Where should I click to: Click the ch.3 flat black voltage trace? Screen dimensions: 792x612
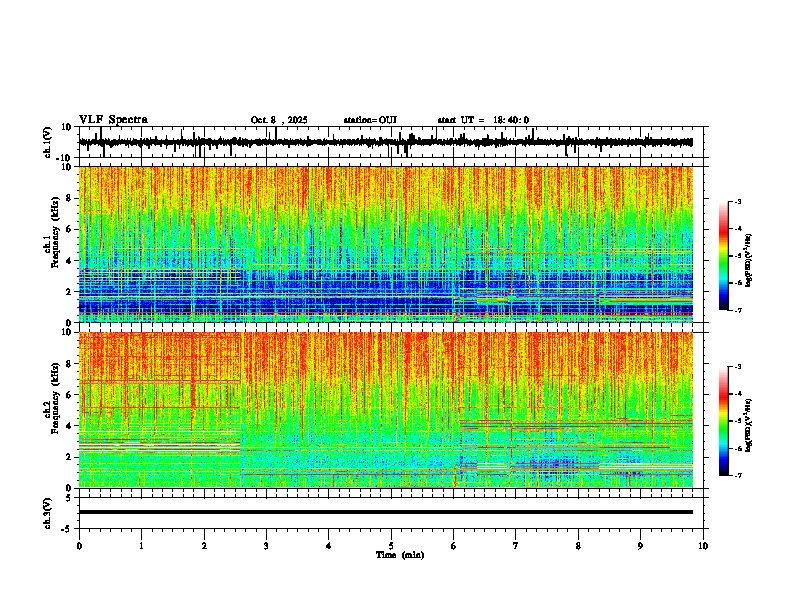(x=386, y=512)
